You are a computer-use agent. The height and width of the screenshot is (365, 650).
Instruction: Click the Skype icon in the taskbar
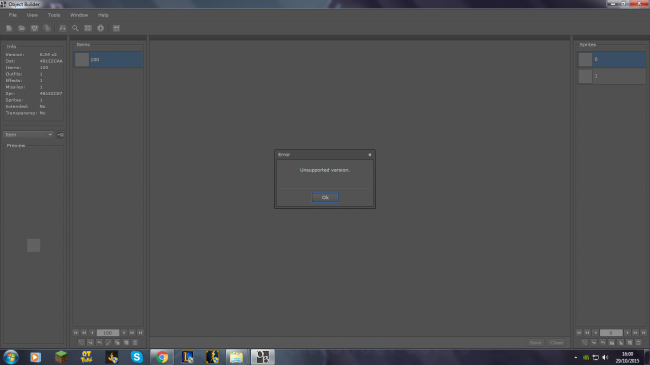pos(137,357)
